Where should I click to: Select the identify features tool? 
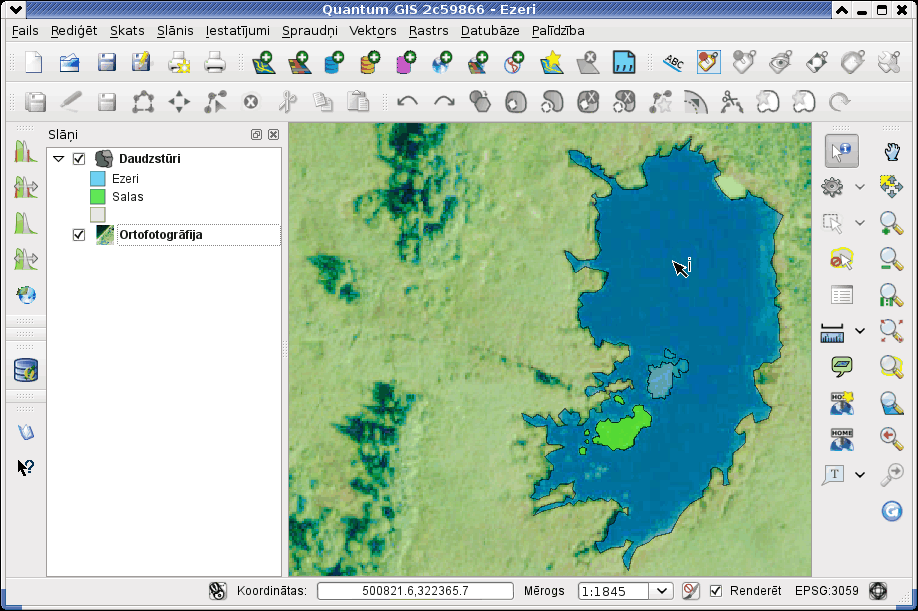point(842,152)
